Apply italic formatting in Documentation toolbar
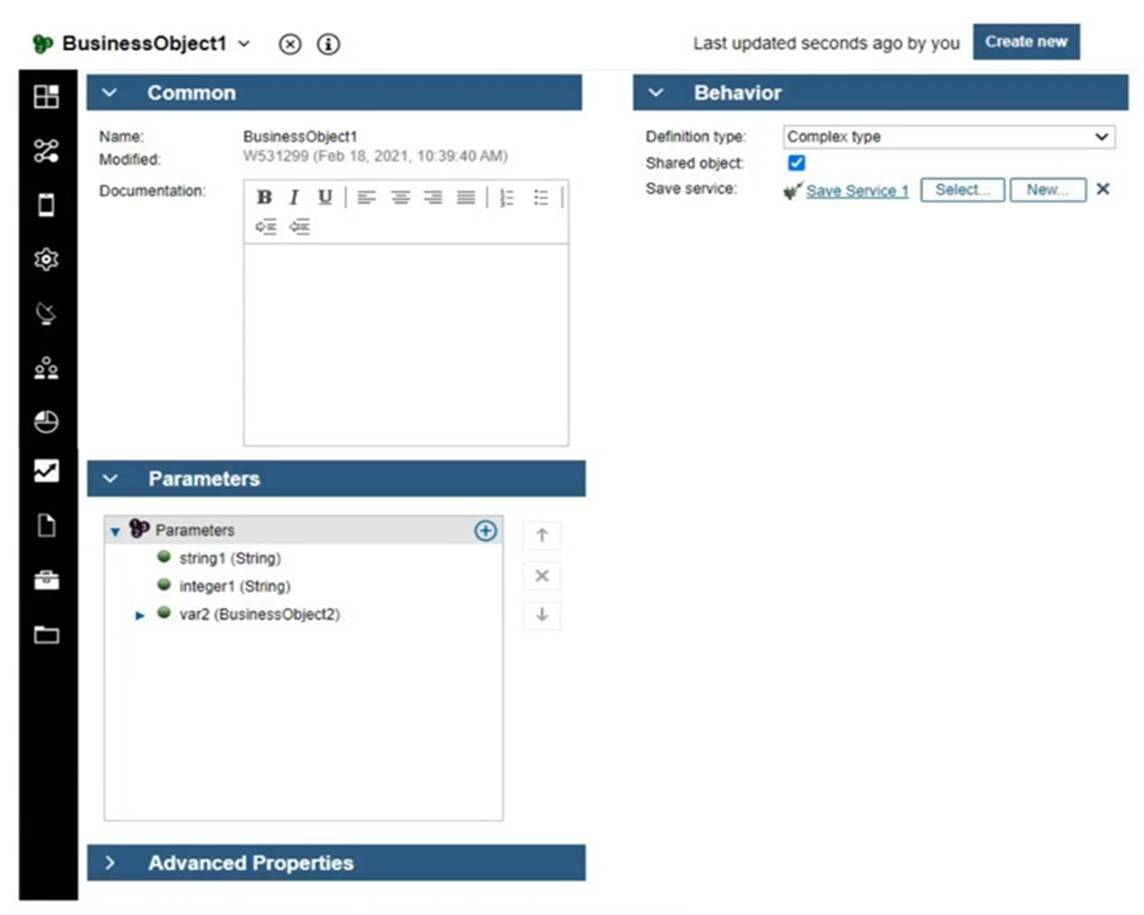This screenshot has width=1144, height=915. pyautogui.click(x=294, y=197)
